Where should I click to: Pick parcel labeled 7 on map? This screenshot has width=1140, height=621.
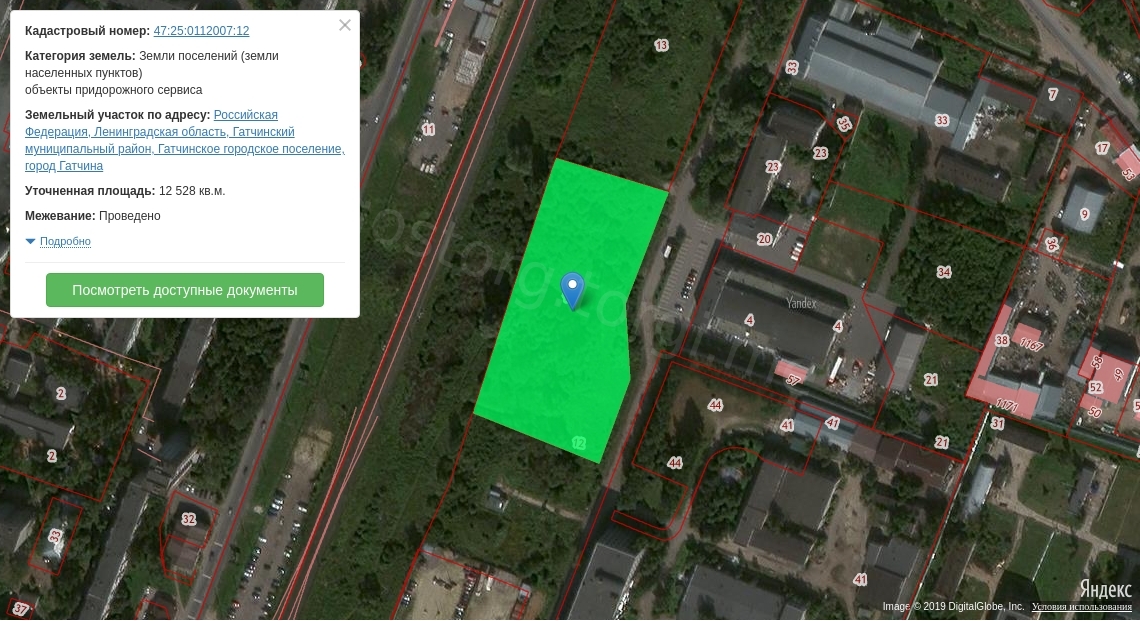coord(1053,95)
